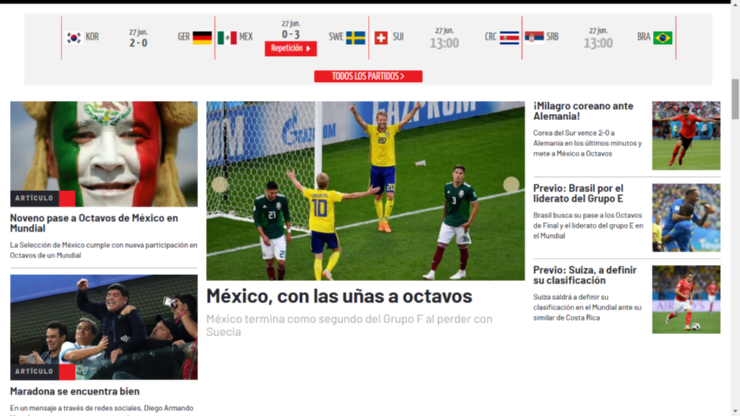Click the Switzerland preview player thumbnail
The width and height of the screenshot is (740, 416).
[x=686, y=299]
